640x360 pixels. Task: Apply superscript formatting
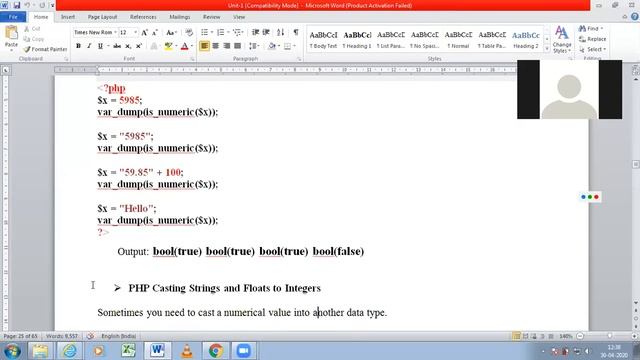[139, 46]
